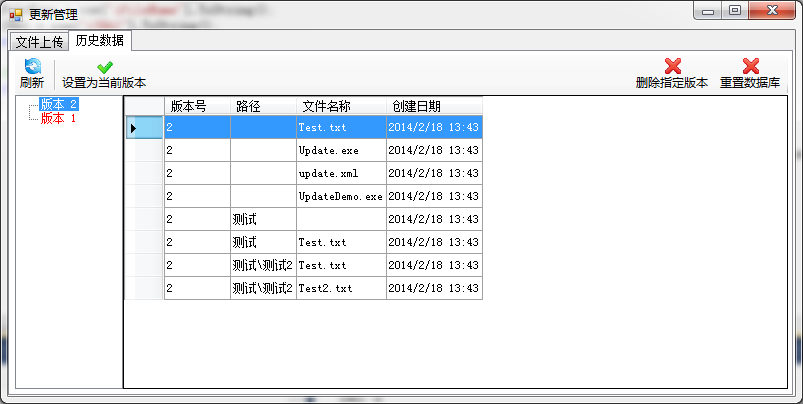Click the 更新管理 window title icon

tap(16, 14)
